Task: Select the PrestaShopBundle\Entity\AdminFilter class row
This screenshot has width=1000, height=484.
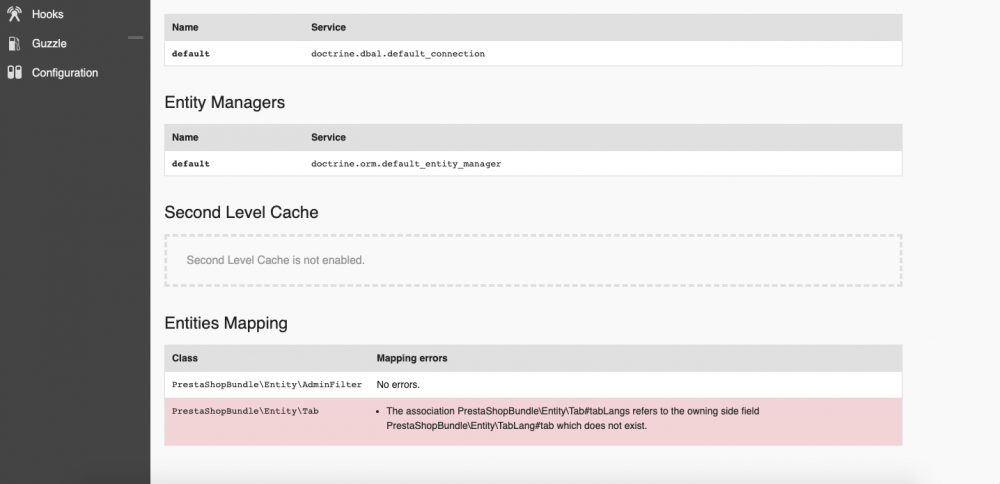Action: click(x=267, y=384)
